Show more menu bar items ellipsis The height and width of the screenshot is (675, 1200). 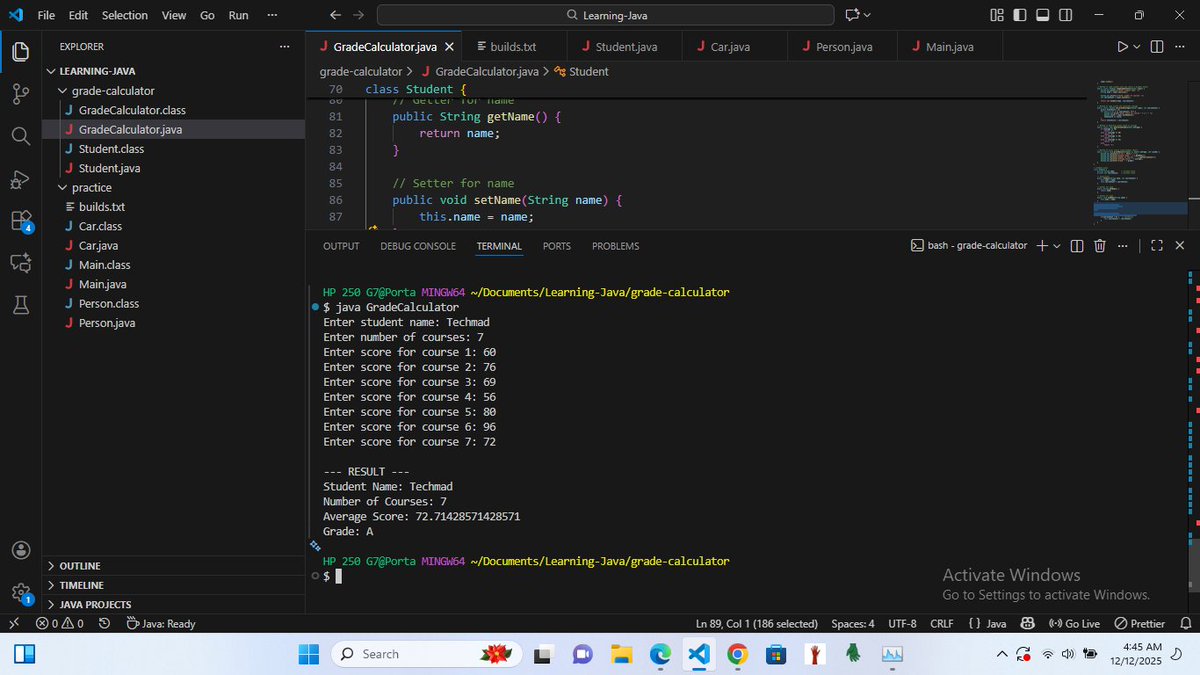tap(272, 15)
